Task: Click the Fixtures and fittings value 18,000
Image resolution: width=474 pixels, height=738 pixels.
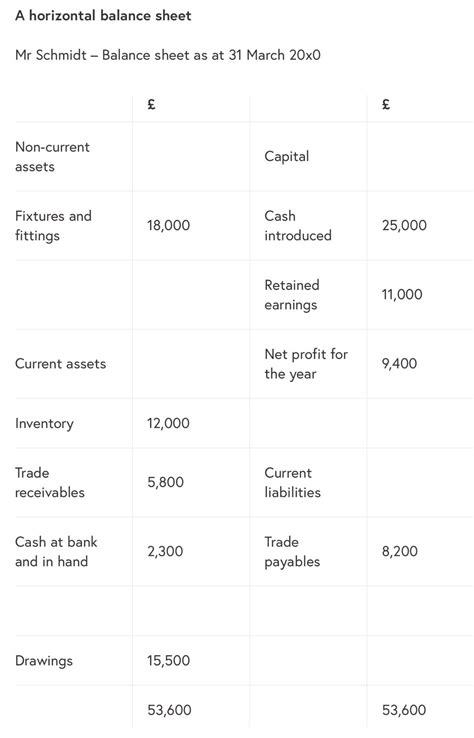Action: coord(169,225)
